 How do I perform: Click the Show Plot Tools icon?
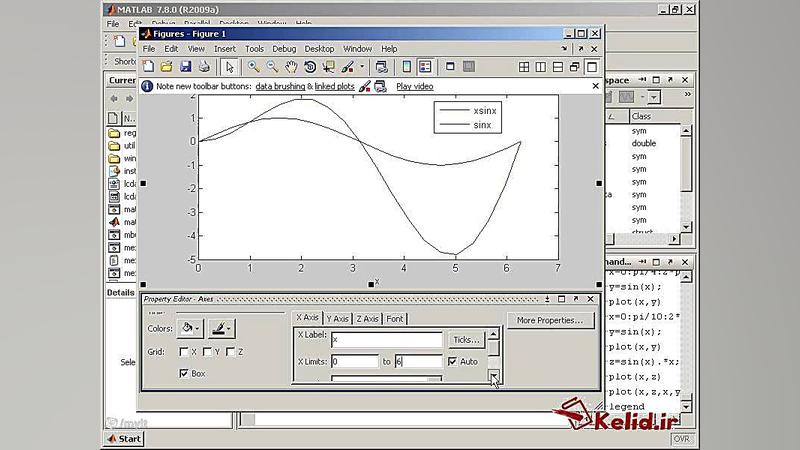[469, 66]
